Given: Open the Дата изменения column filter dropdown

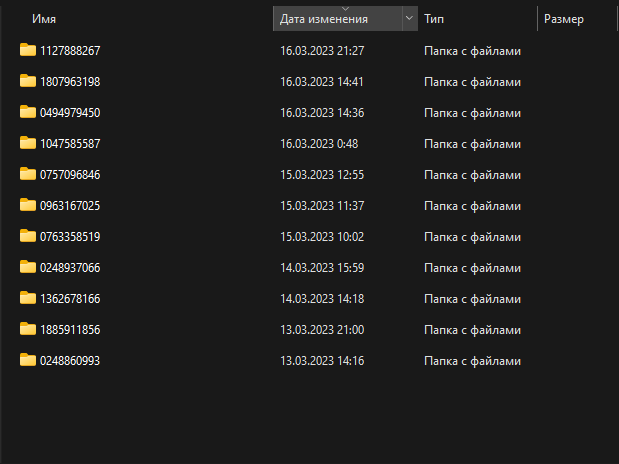Looking at the screenshot, I should 409,19.
